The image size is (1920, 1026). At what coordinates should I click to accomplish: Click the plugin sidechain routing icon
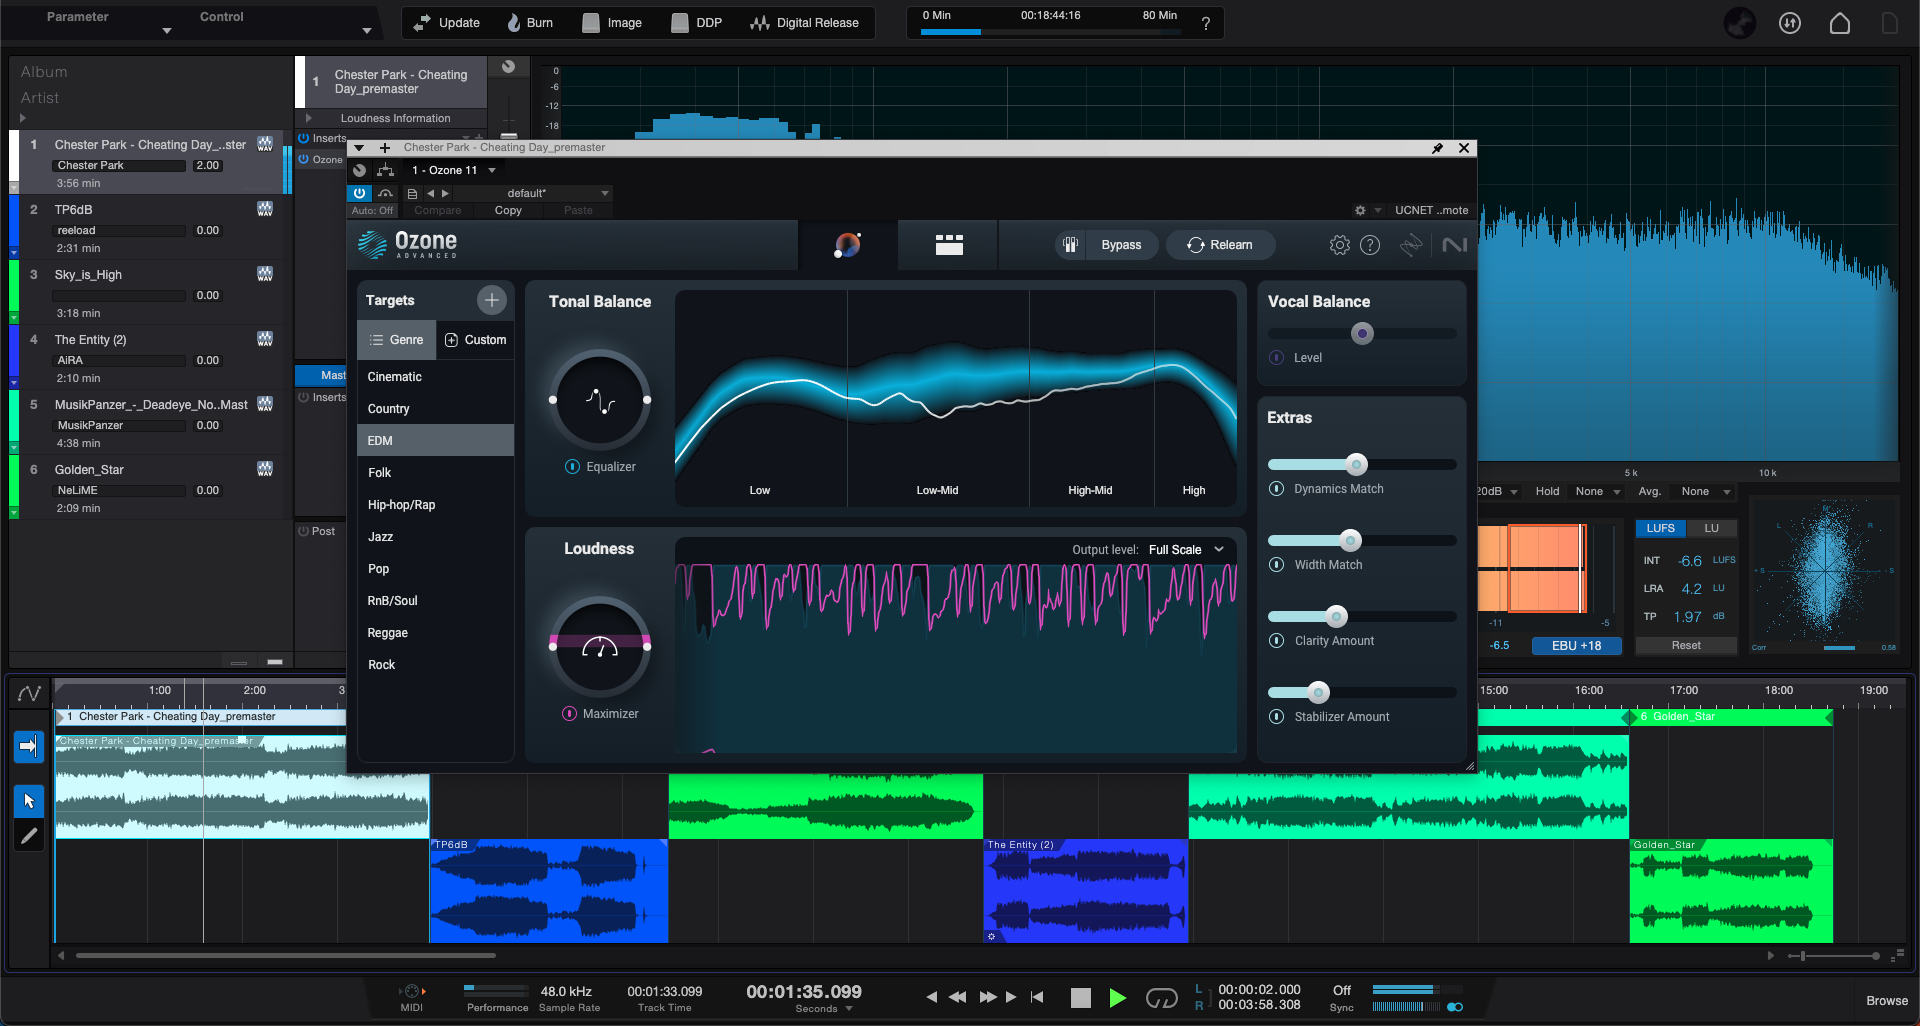pos(385,171)
